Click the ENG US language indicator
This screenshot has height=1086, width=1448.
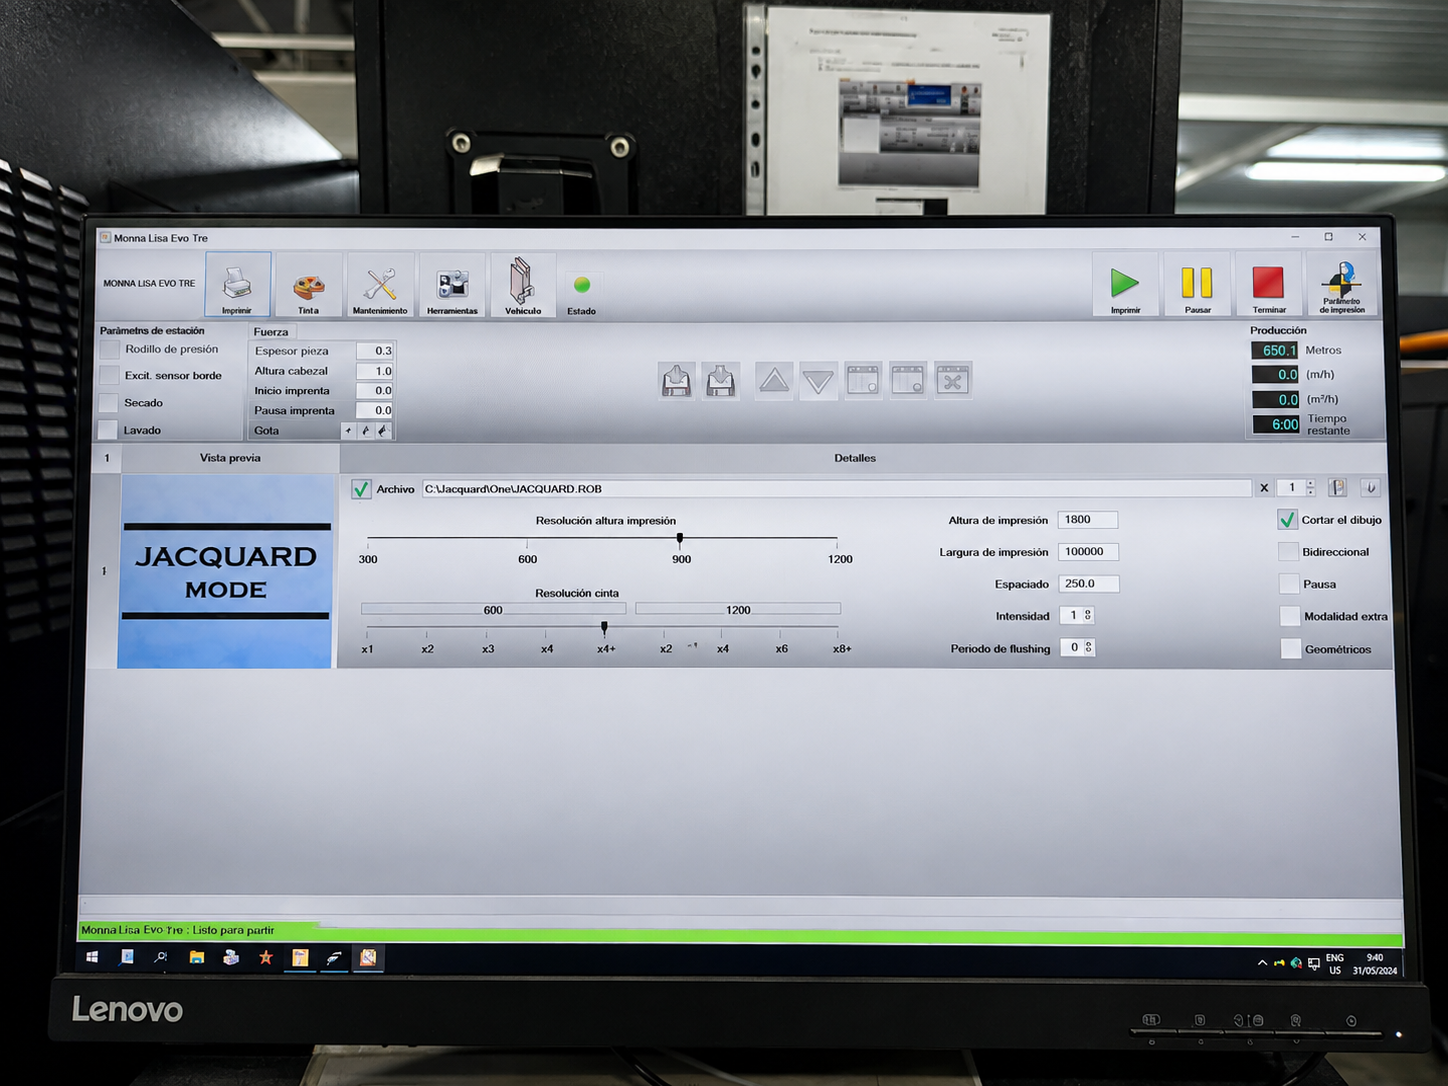pos(1335,964)
